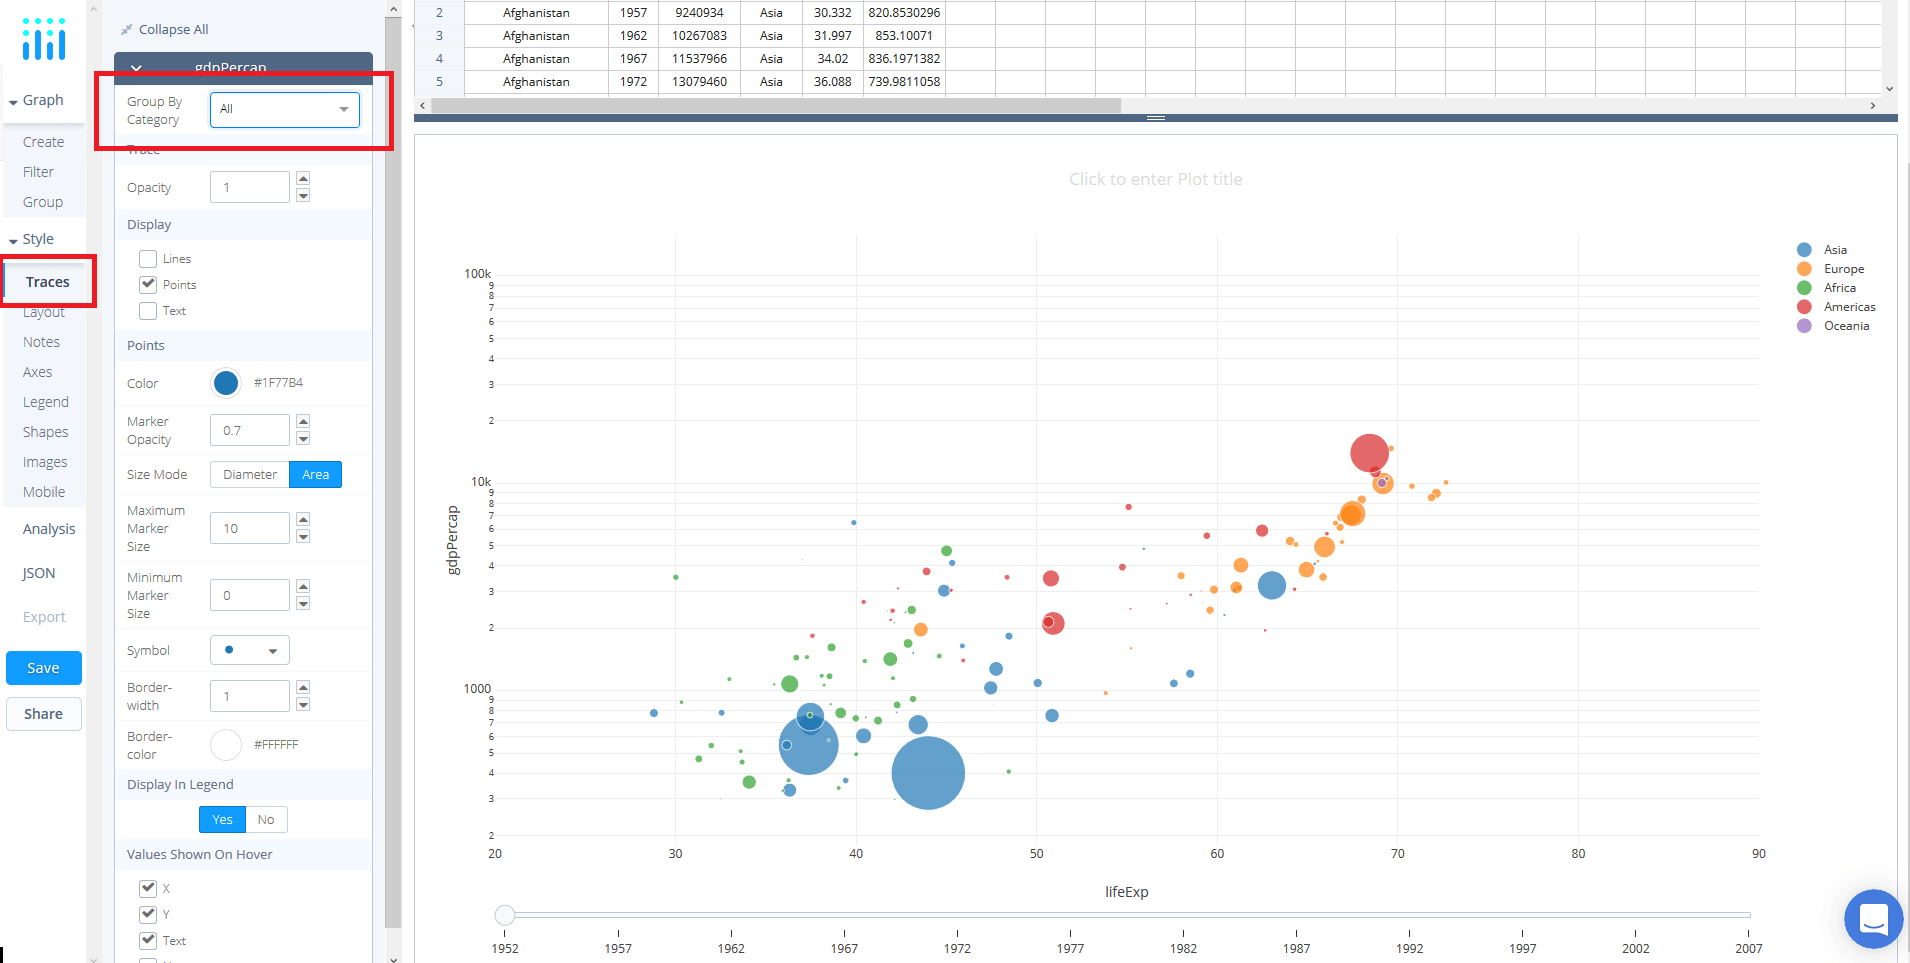This screenshot has width=1910, height=963.
Task: Decrease Minimum Marker Size stepper
Action: click(x=303, y=603)
